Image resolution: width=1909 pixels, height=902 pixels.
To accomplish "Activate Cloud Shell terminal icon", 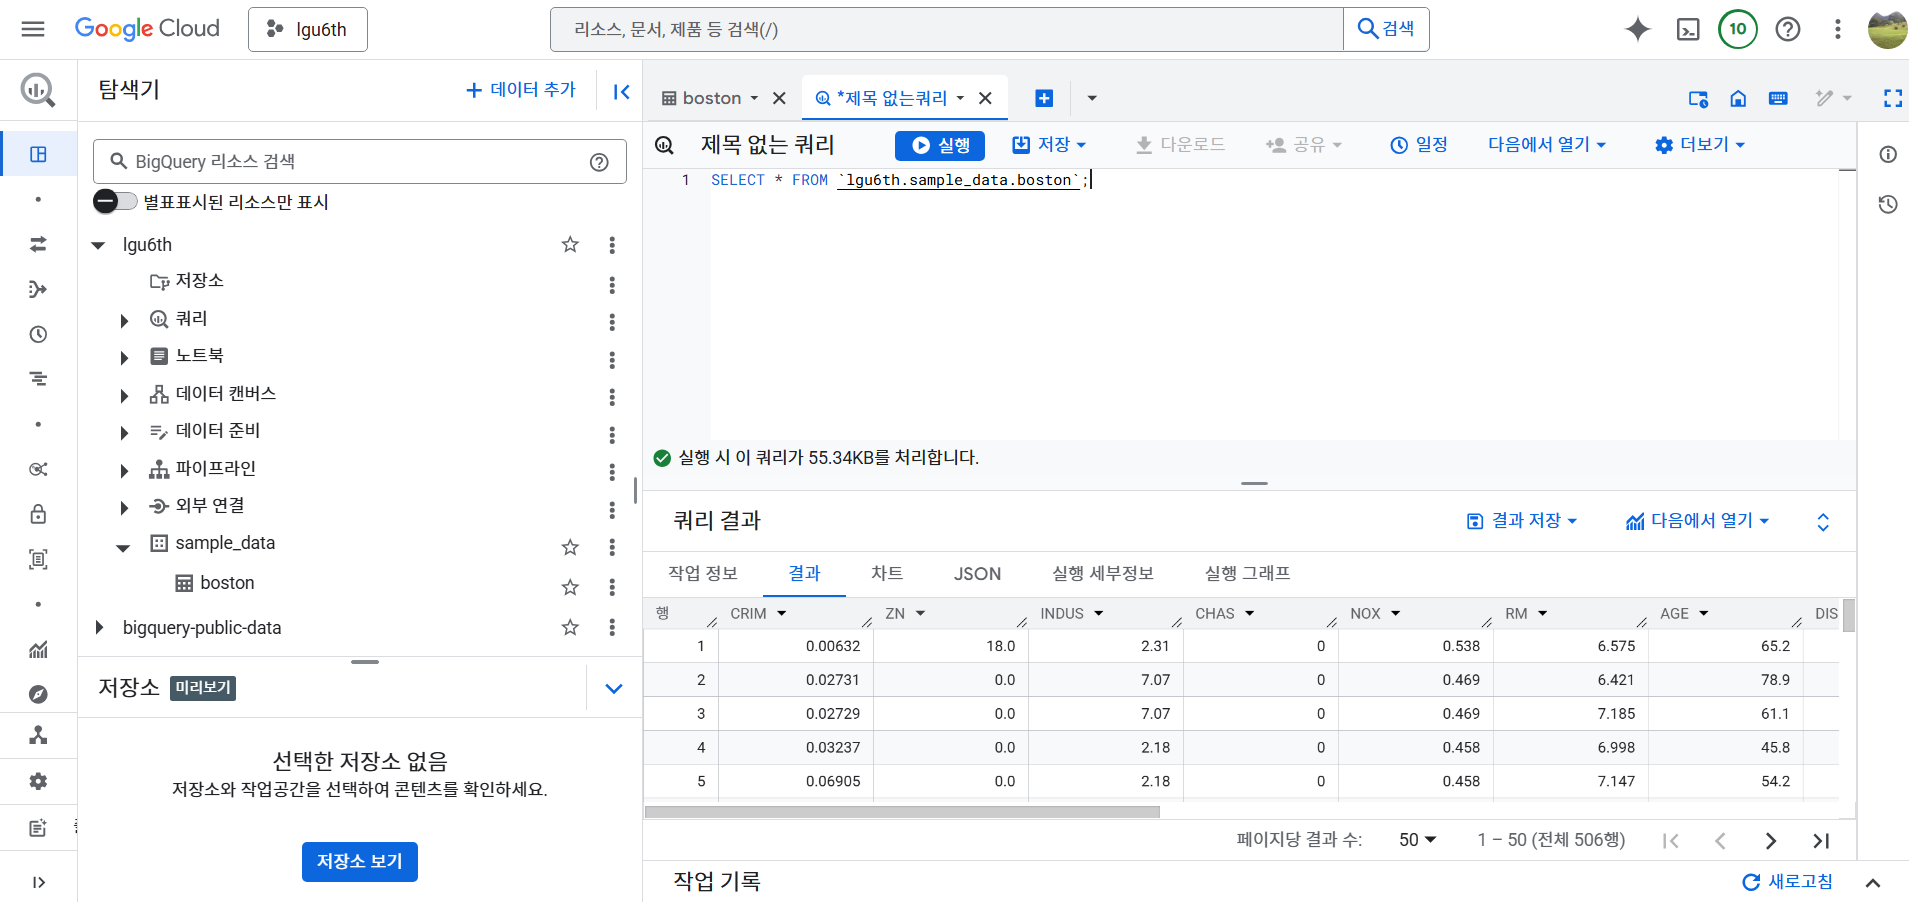I will (1688, 29).
